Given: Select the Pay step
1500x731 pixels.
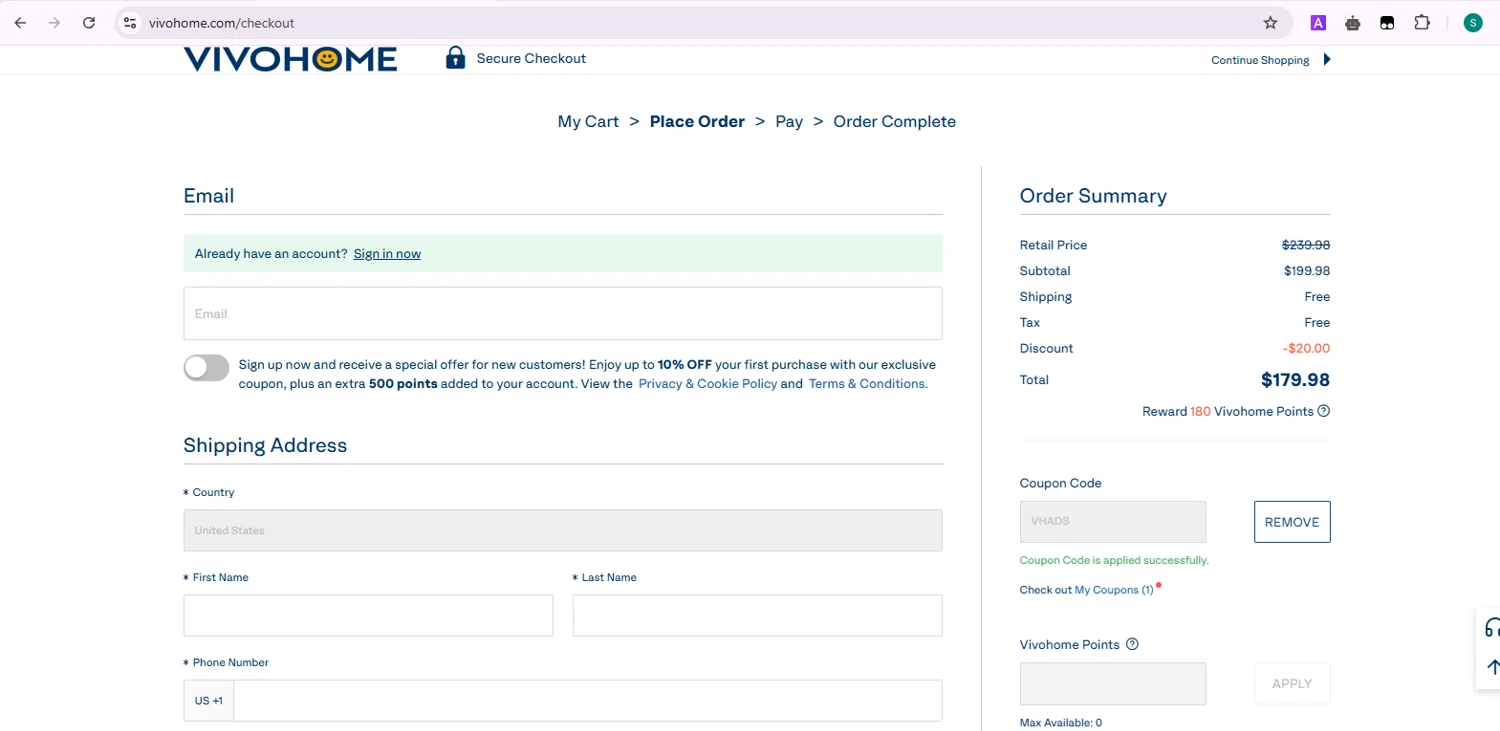Looking at the screenshot, I should point(789,122).
